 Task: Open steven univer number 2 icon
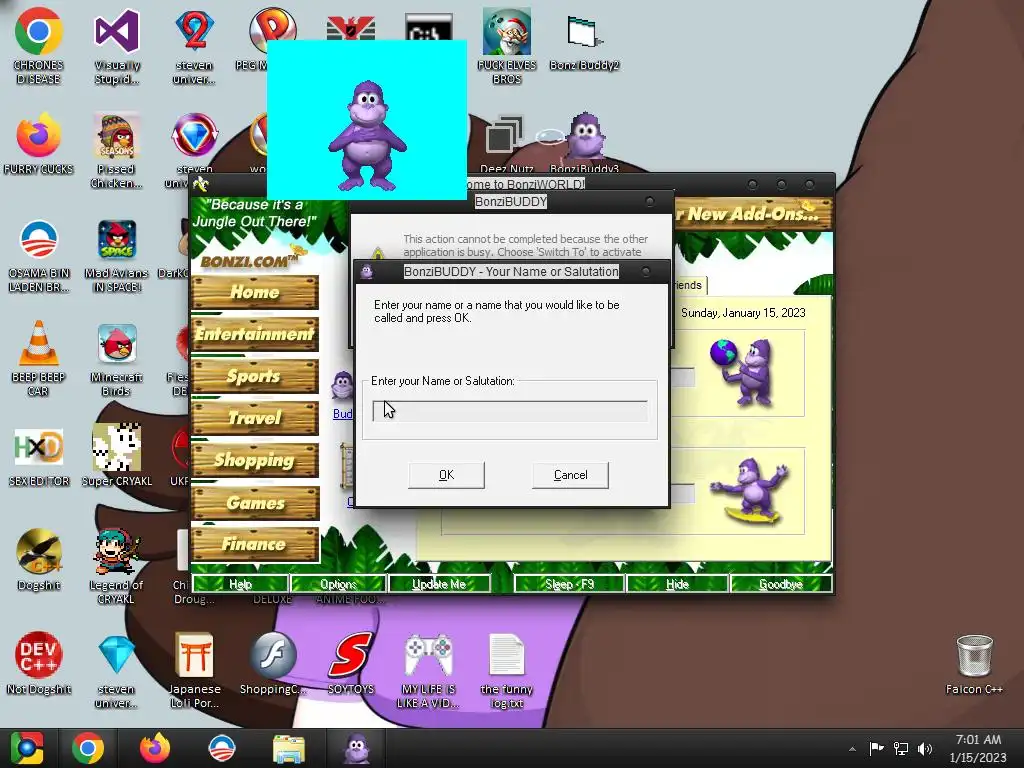point(194,46)
